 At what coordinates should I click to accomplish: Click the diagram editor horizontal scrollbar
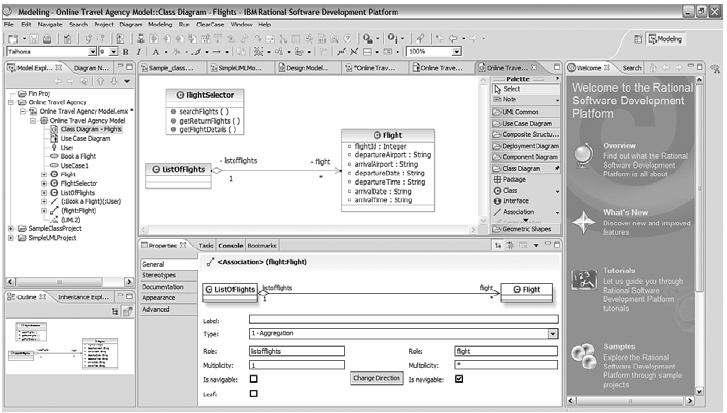tap(309, 229)
